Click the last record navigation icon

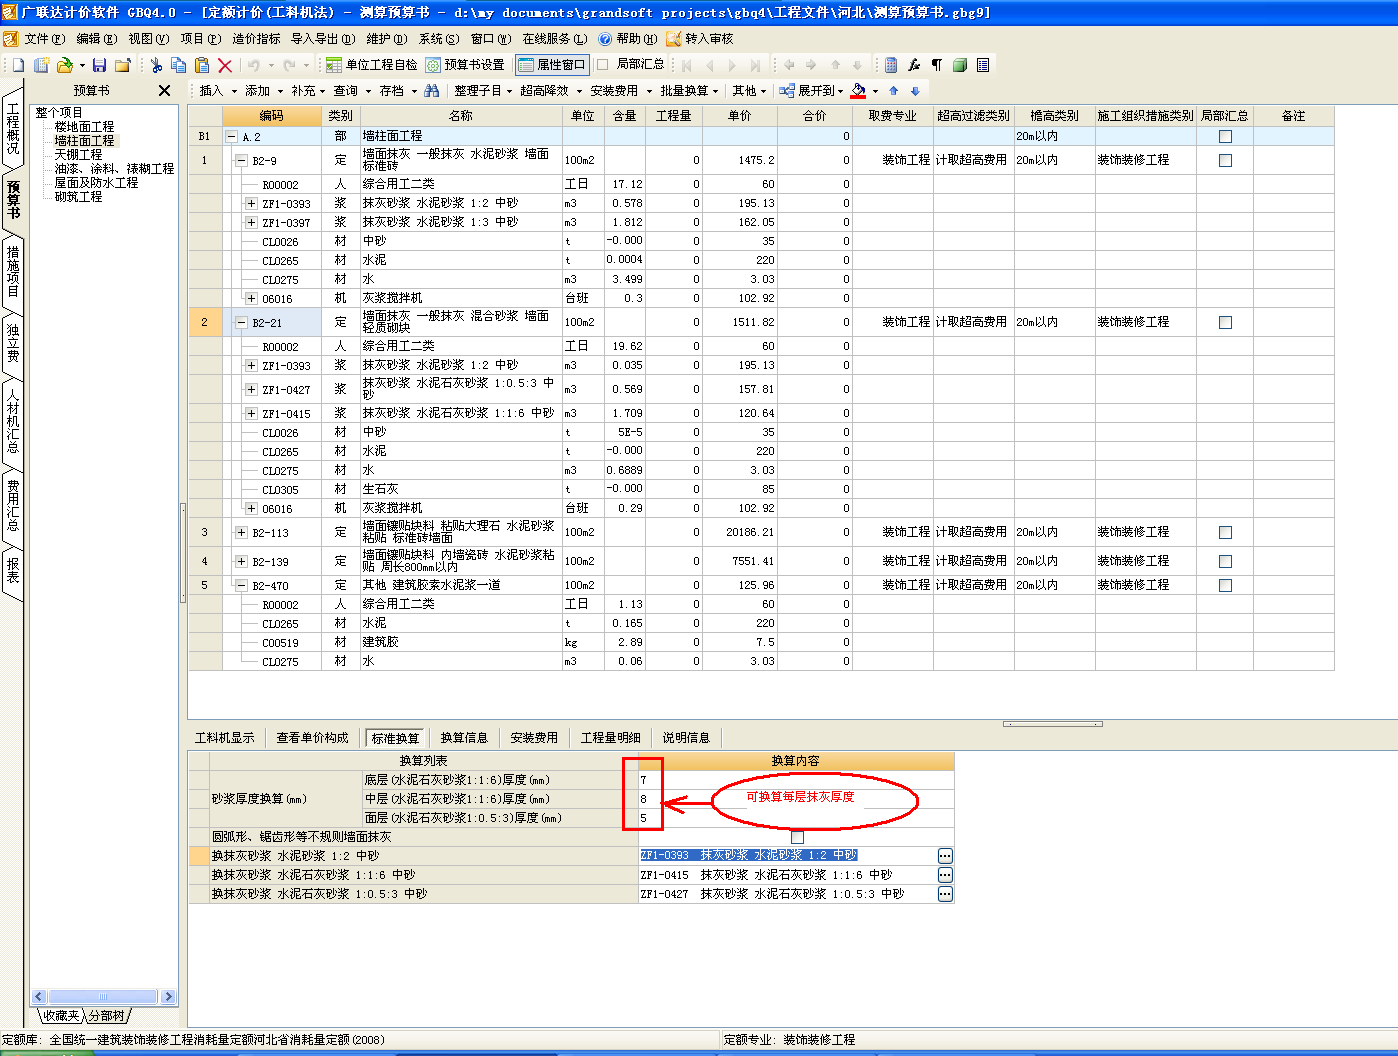coord(755,65)
